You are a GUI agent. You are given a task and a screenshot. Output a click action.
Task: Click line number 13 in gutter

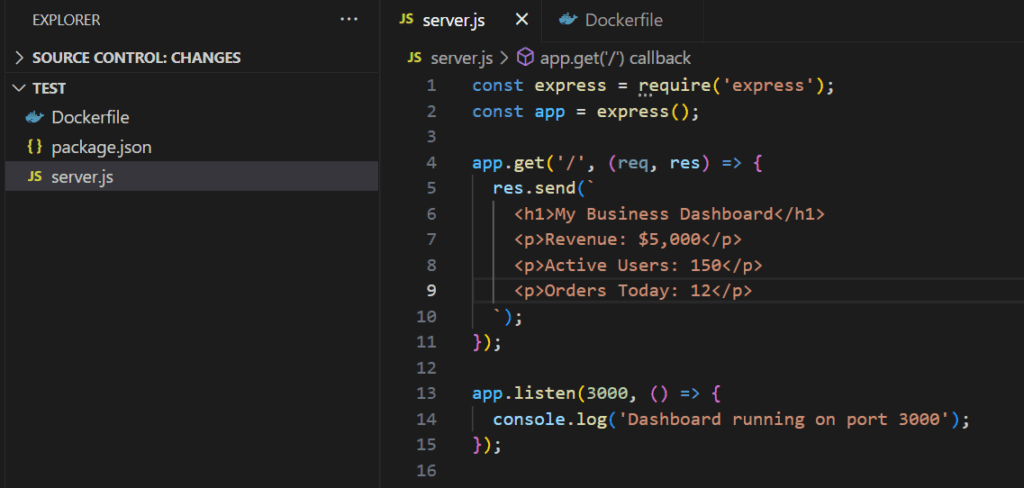(426, 394)
